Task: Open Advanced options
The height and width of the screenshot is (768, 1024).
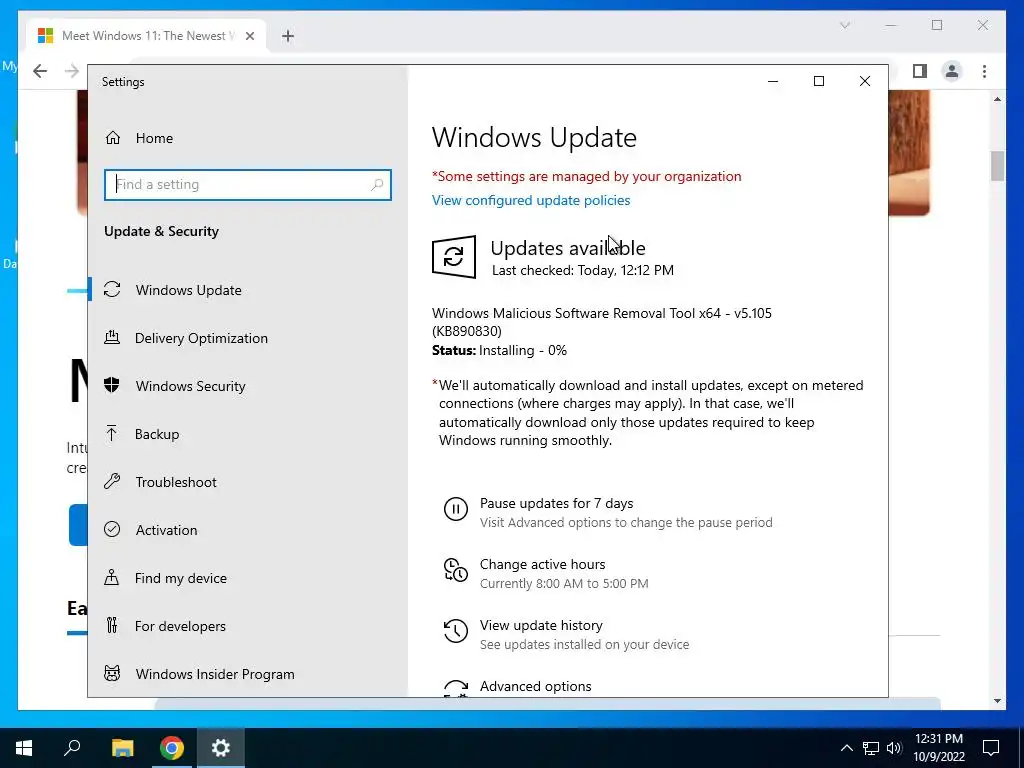Action: (x=536, y=686)
